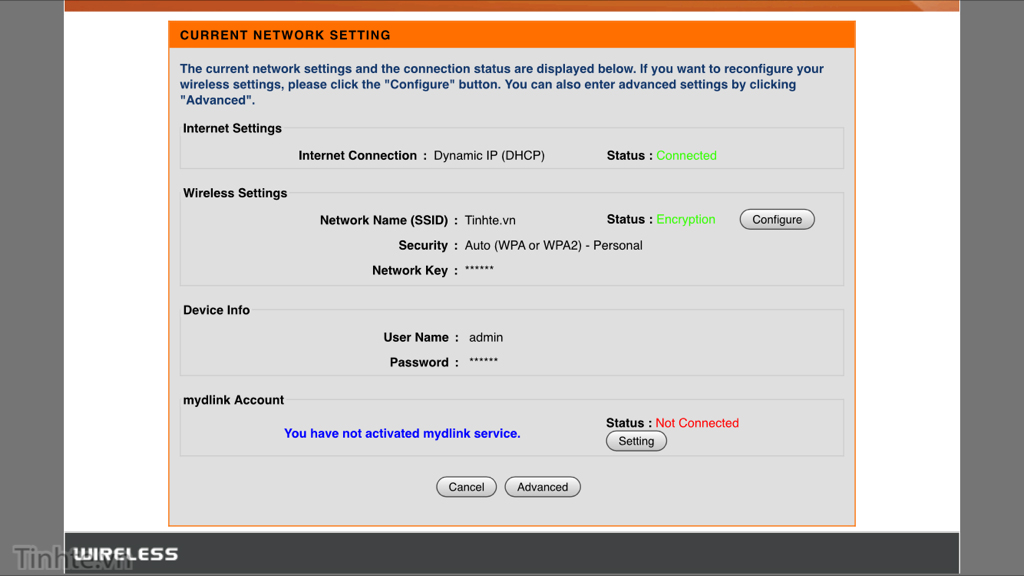Select the 'You have not activated mydlink service' message
This screenshot has width=1024, height=576.
(x=402, y=434)
